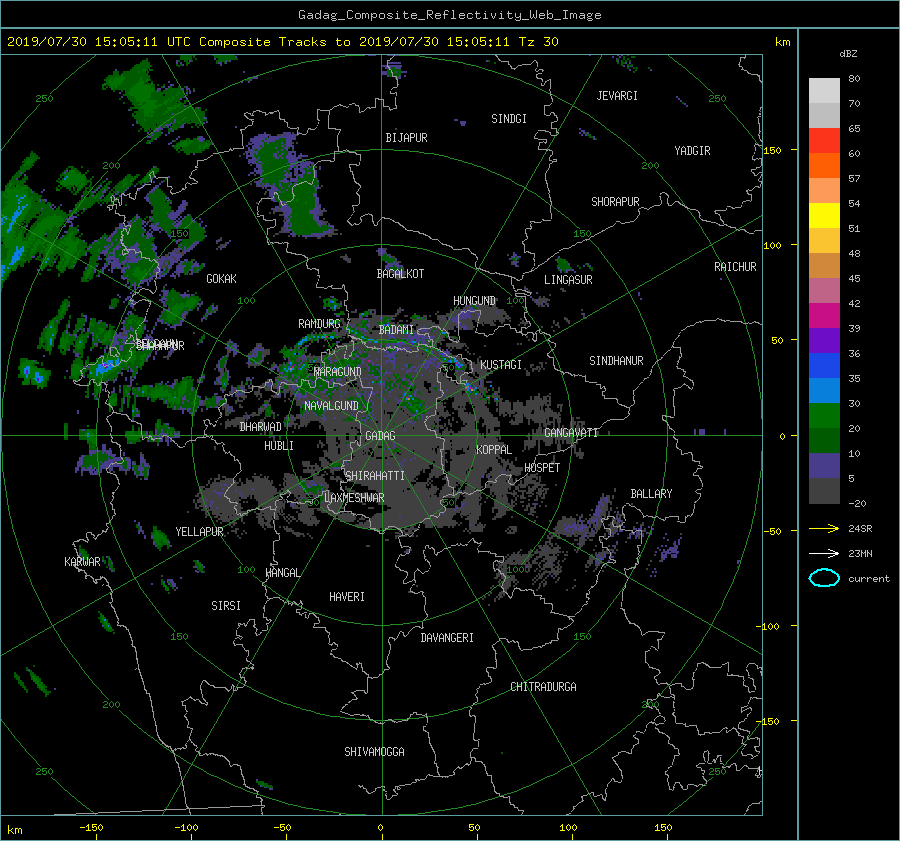Select the yellow 51 dBZ color swatch
The width and height of the screenshot is (900, 841).
(824, 216)
